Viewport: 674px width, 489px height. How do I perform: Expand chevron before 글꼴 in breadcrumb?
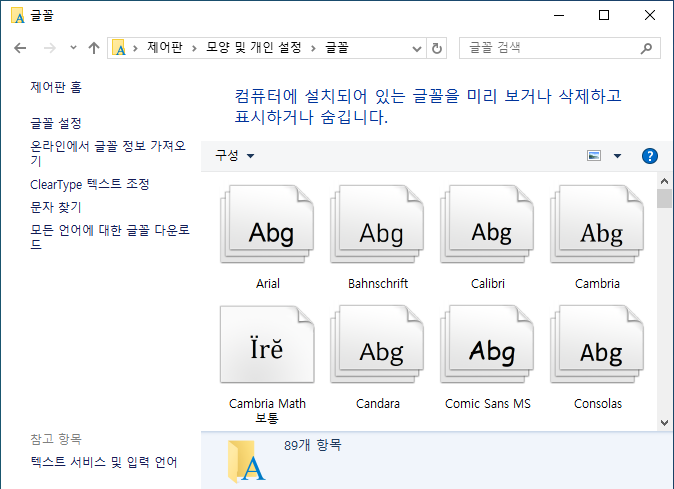(313, 48)
